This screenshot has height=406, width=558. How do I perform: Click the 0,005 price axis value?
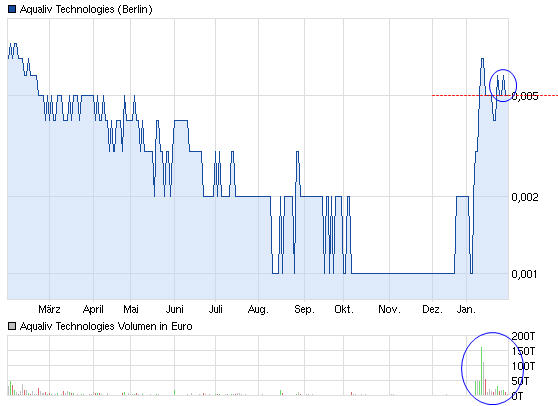[x=525, y=96]
